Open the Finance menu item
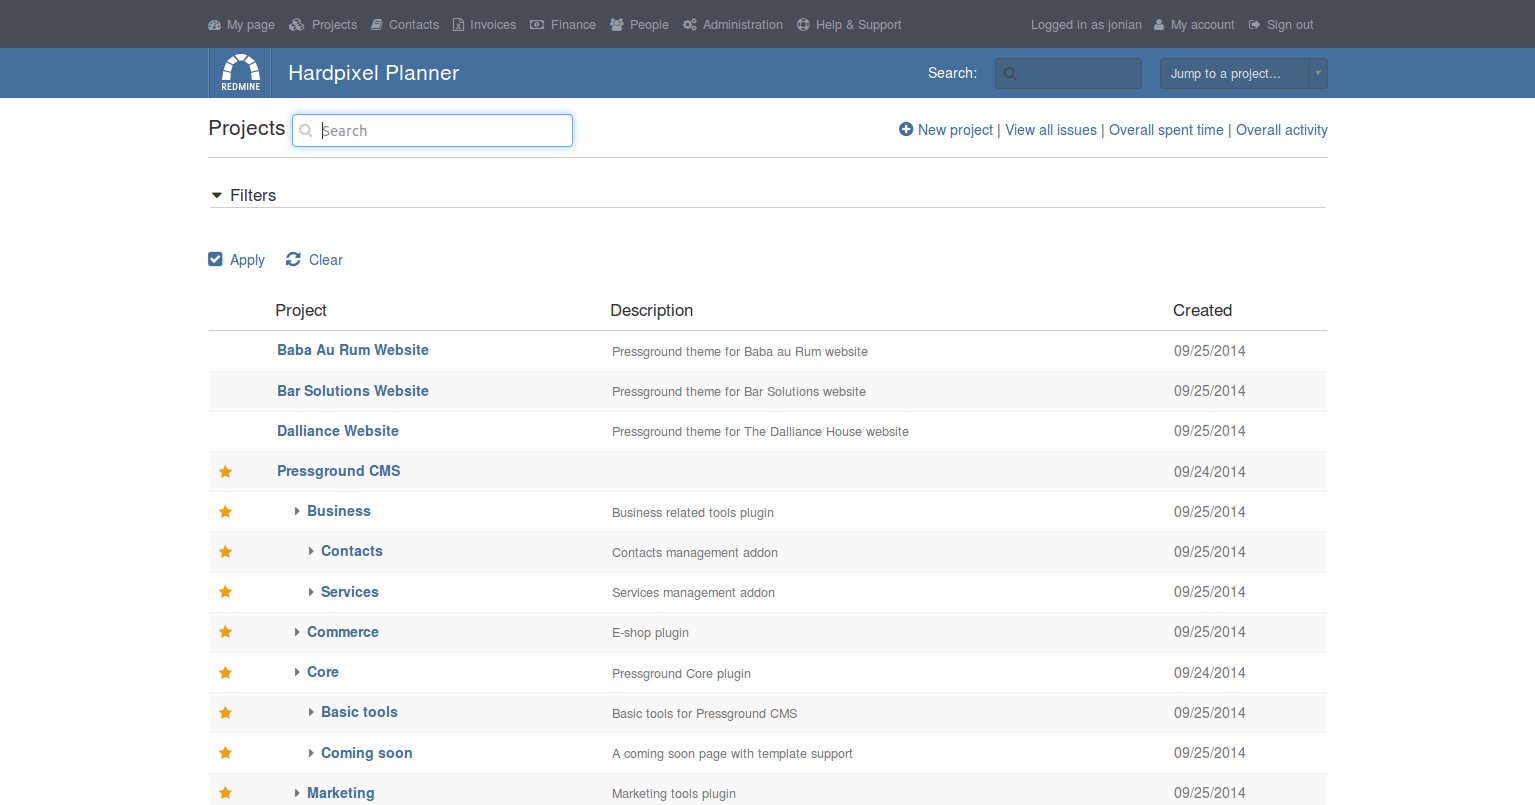The height and width of the screenshot is (805, 1535). [x=573, y=25]
